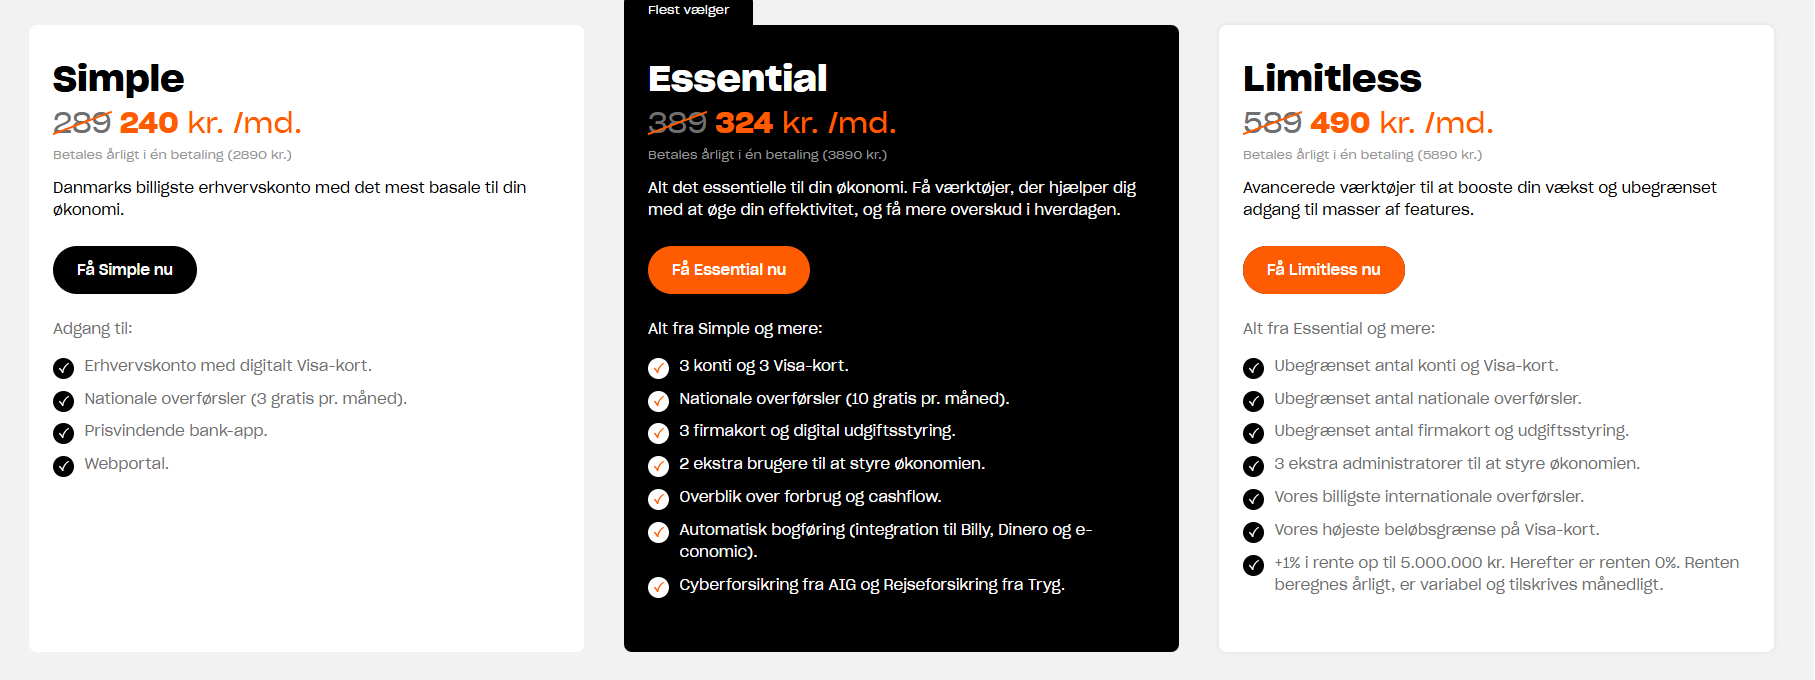This screenshot has height=680, width=1815.
Task: Click checkmark next to +1% i rente item
Action: pyautogui.click(x=1254, y=565)
